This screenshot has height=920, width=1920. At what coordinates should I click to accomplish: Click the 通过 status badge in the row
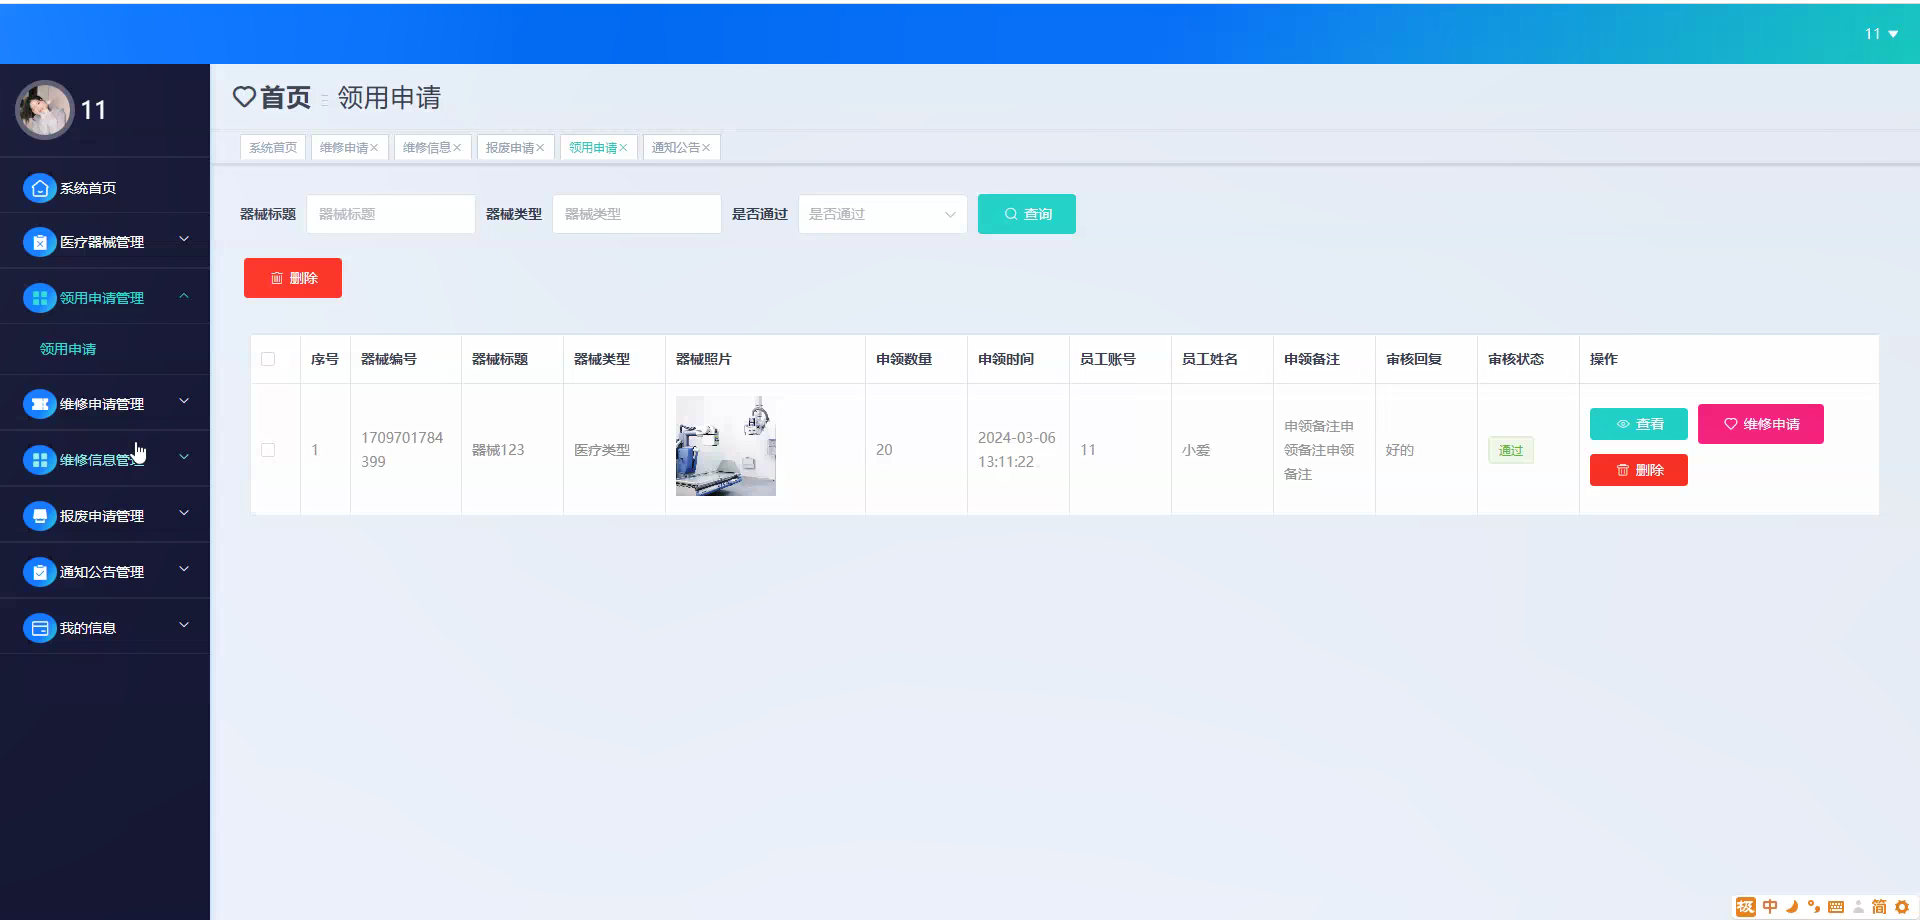tap(1510, 450)
